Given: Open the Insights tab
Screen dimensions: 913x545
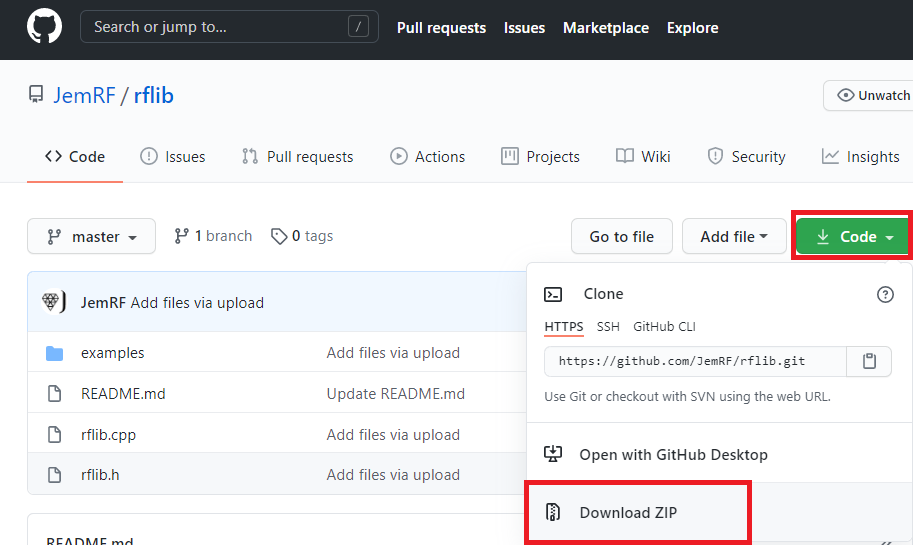Looking at the screenshot, I should 861,157.
